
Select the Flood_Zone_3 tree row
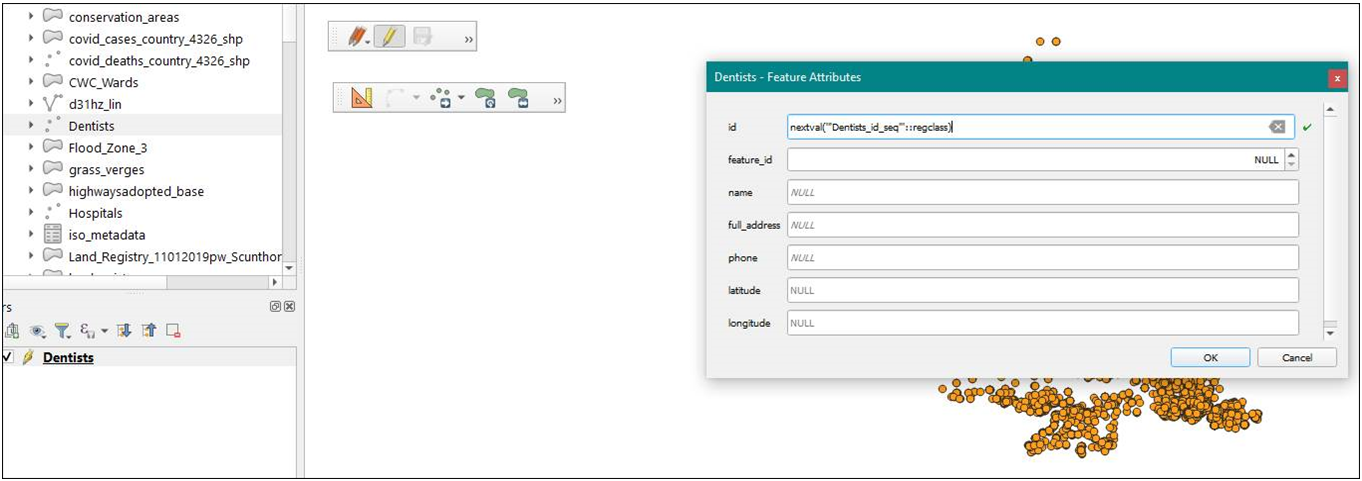click(140, 148)
